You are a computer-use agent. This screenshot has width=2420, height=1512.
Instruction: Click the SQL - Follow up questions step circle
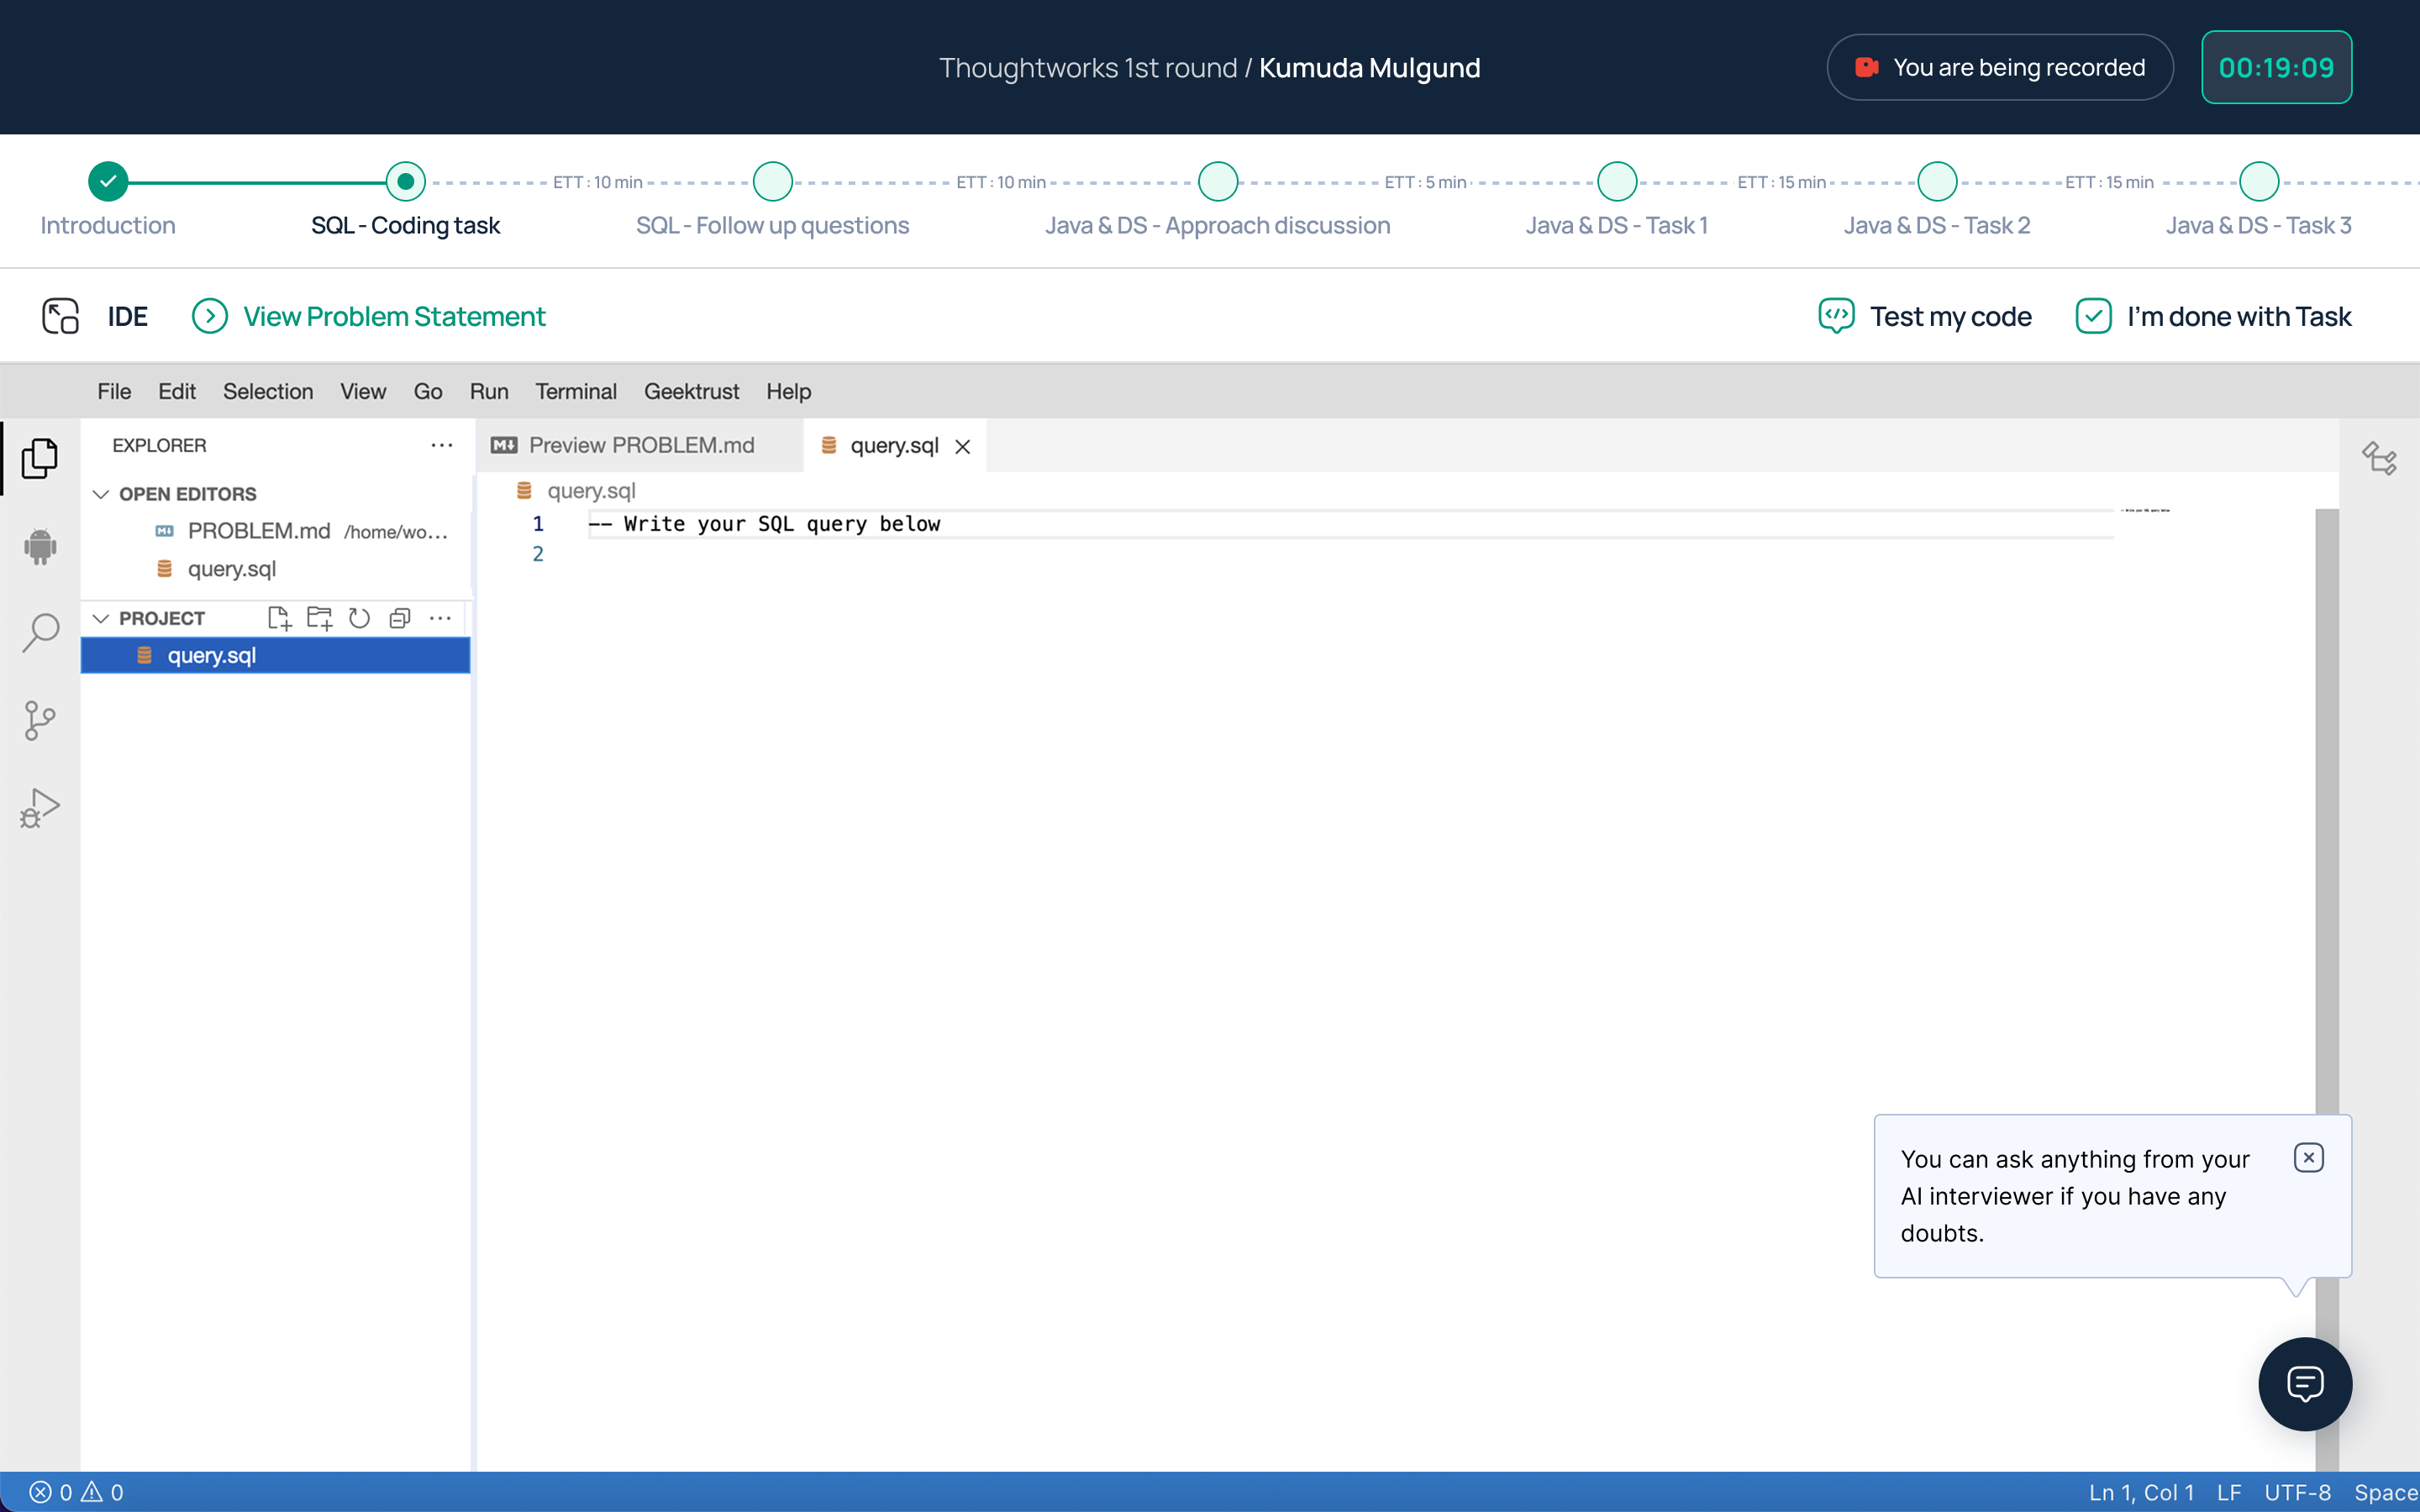[772, 181]
